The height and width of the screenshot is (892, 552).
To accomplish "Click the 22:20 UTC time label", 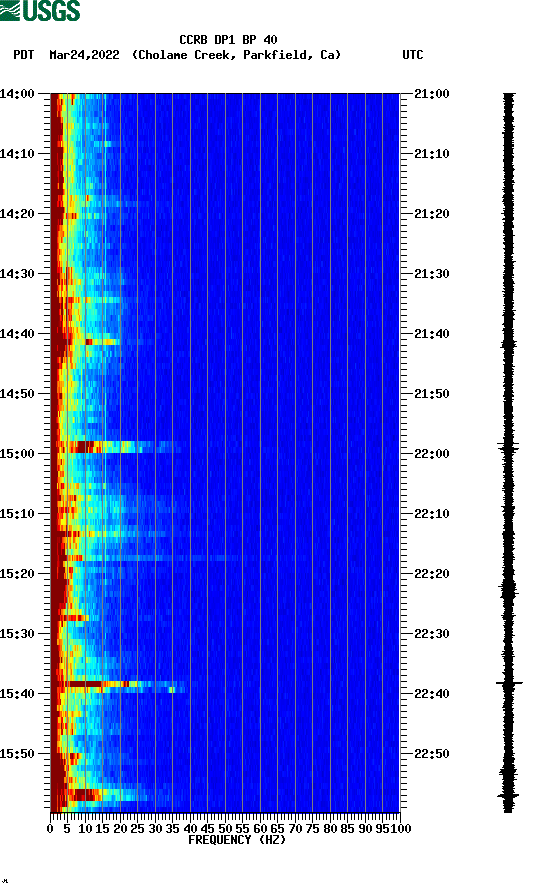I will coord(431,573).
